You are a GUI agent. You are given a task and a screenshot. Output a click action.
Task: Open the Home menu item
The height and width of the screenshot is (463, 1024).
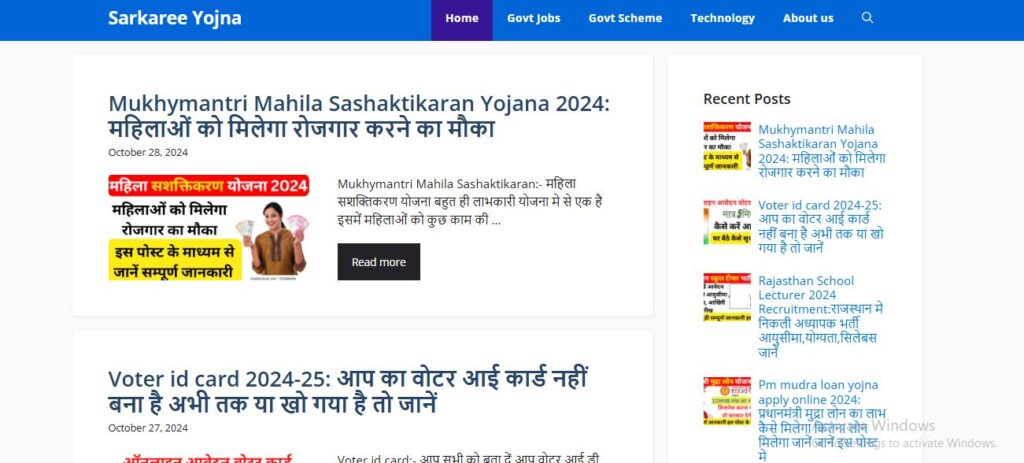pos(462,18)
